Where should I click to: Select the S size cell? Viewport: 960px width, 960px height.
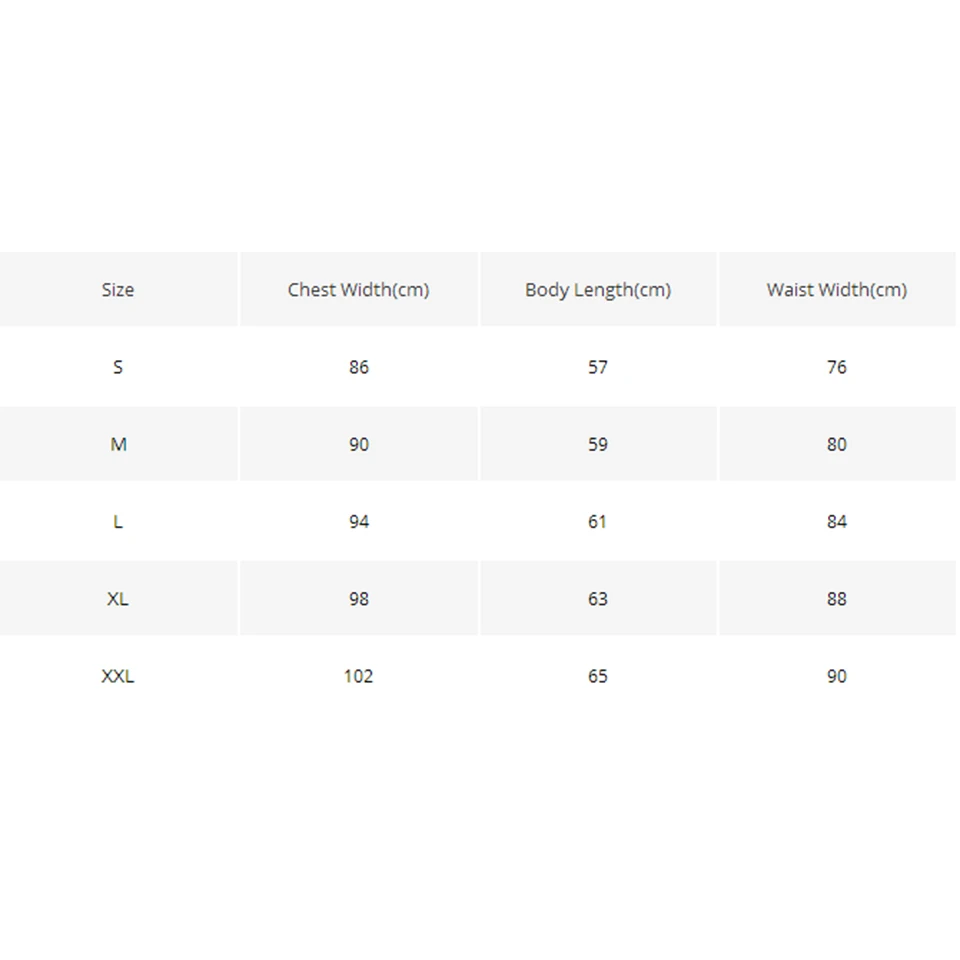point(118,367)
